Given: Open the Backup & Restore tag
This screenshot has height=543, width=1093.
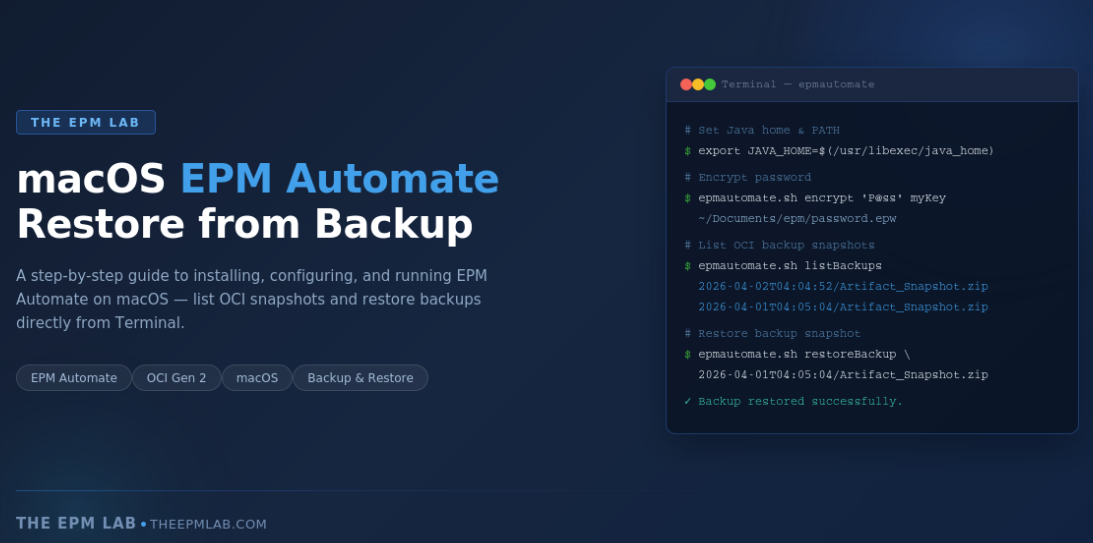Looking at the screenshot, I should click(360, 378).
